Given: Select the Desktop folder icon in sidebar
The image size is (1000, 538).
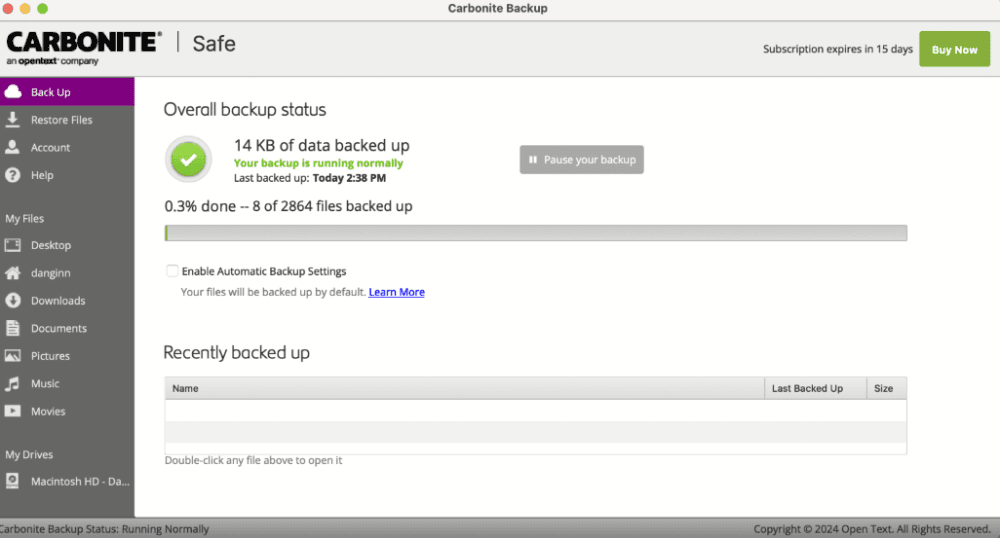Looking at the screenshot, I should (13, 245).
